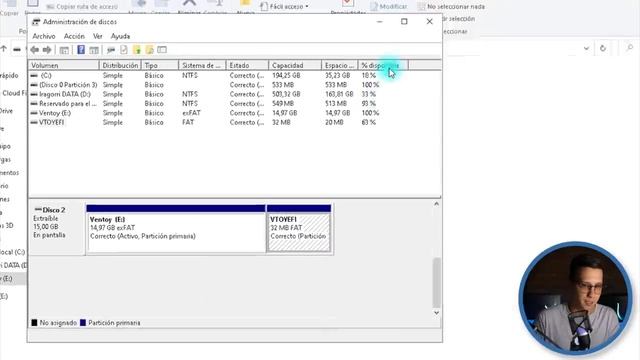Click the dark key-shaped toolbar icon
Viewport: 640px width, 360px height.
pos(111,50)
